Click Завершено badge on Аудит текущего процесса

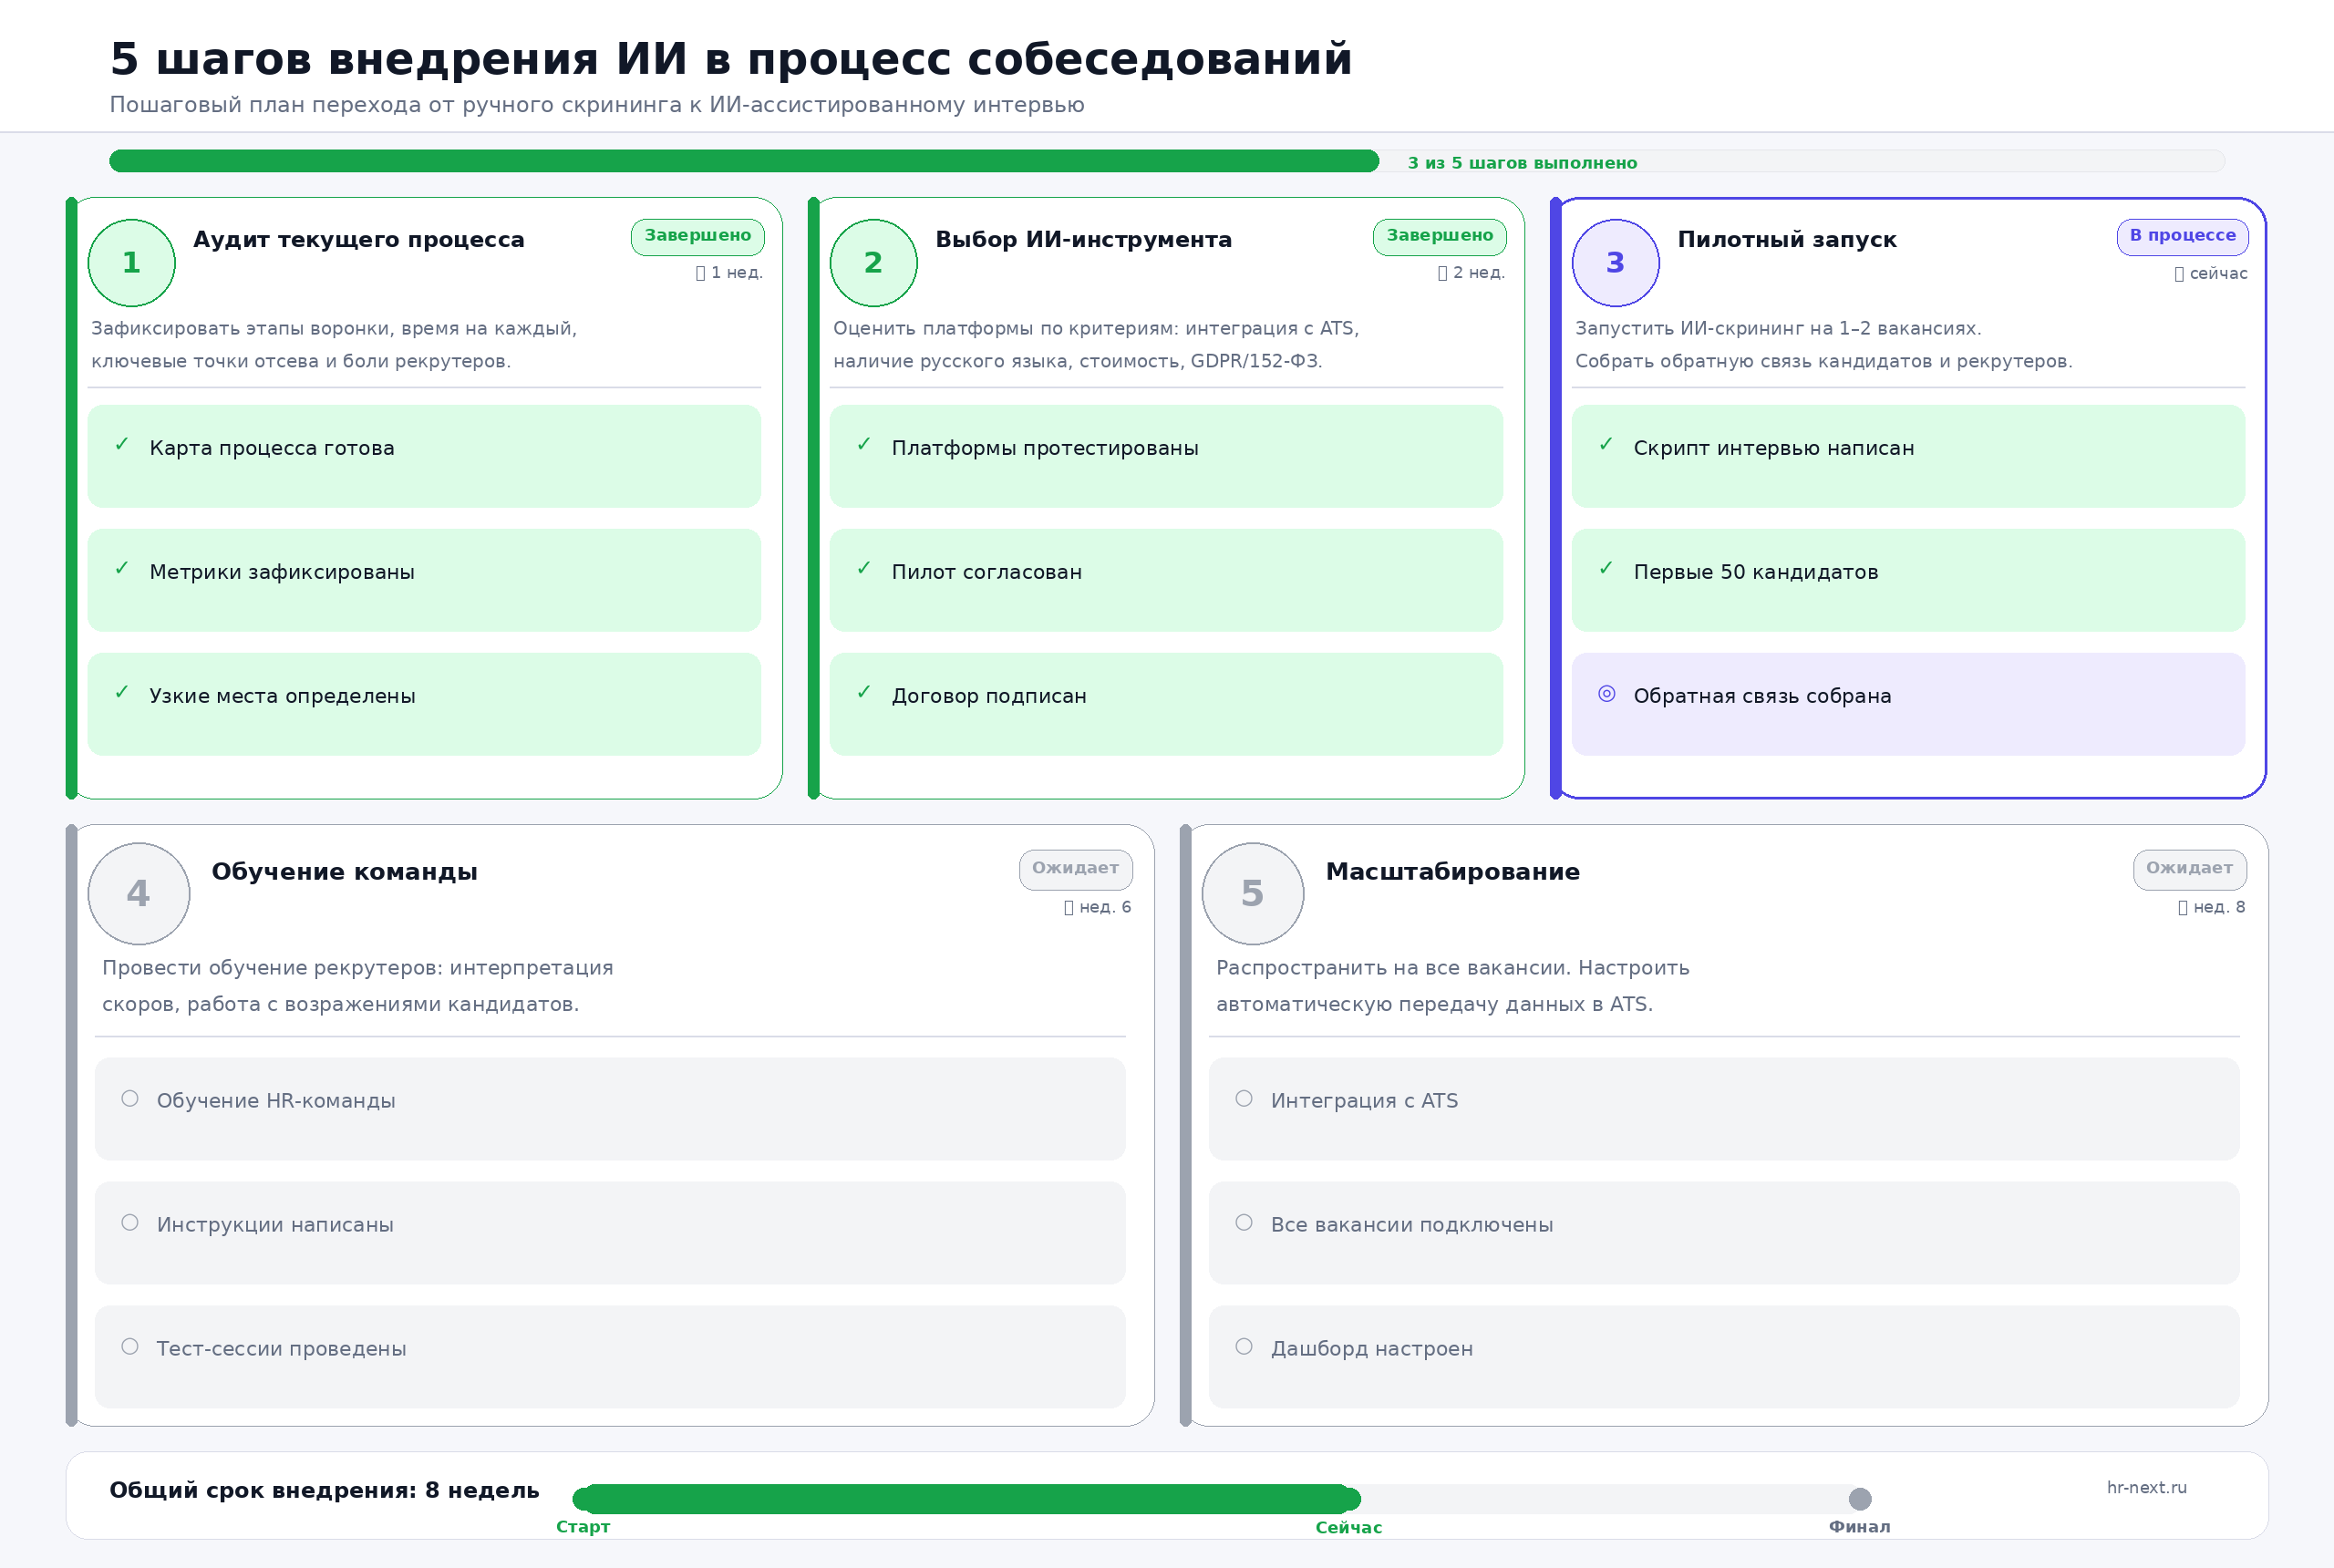coord(698,237)
